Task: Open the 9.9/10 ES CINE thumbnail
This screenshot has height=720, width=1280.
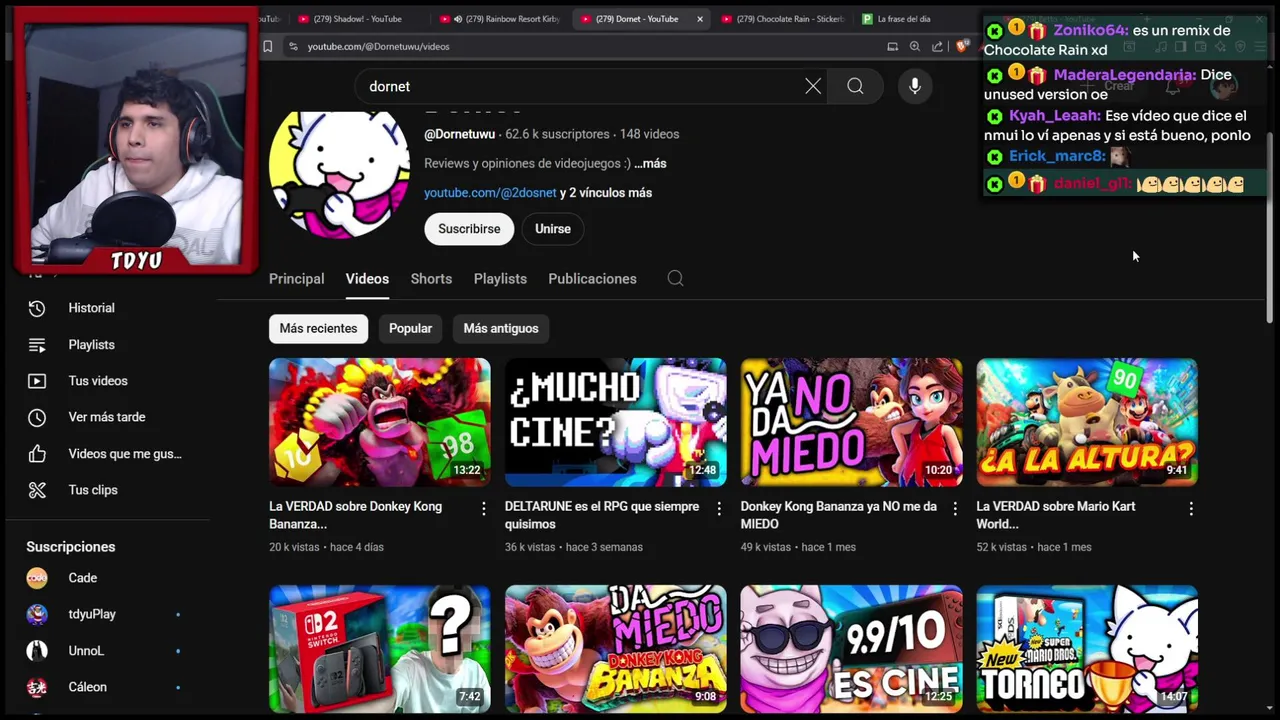Action: [852, 649]
